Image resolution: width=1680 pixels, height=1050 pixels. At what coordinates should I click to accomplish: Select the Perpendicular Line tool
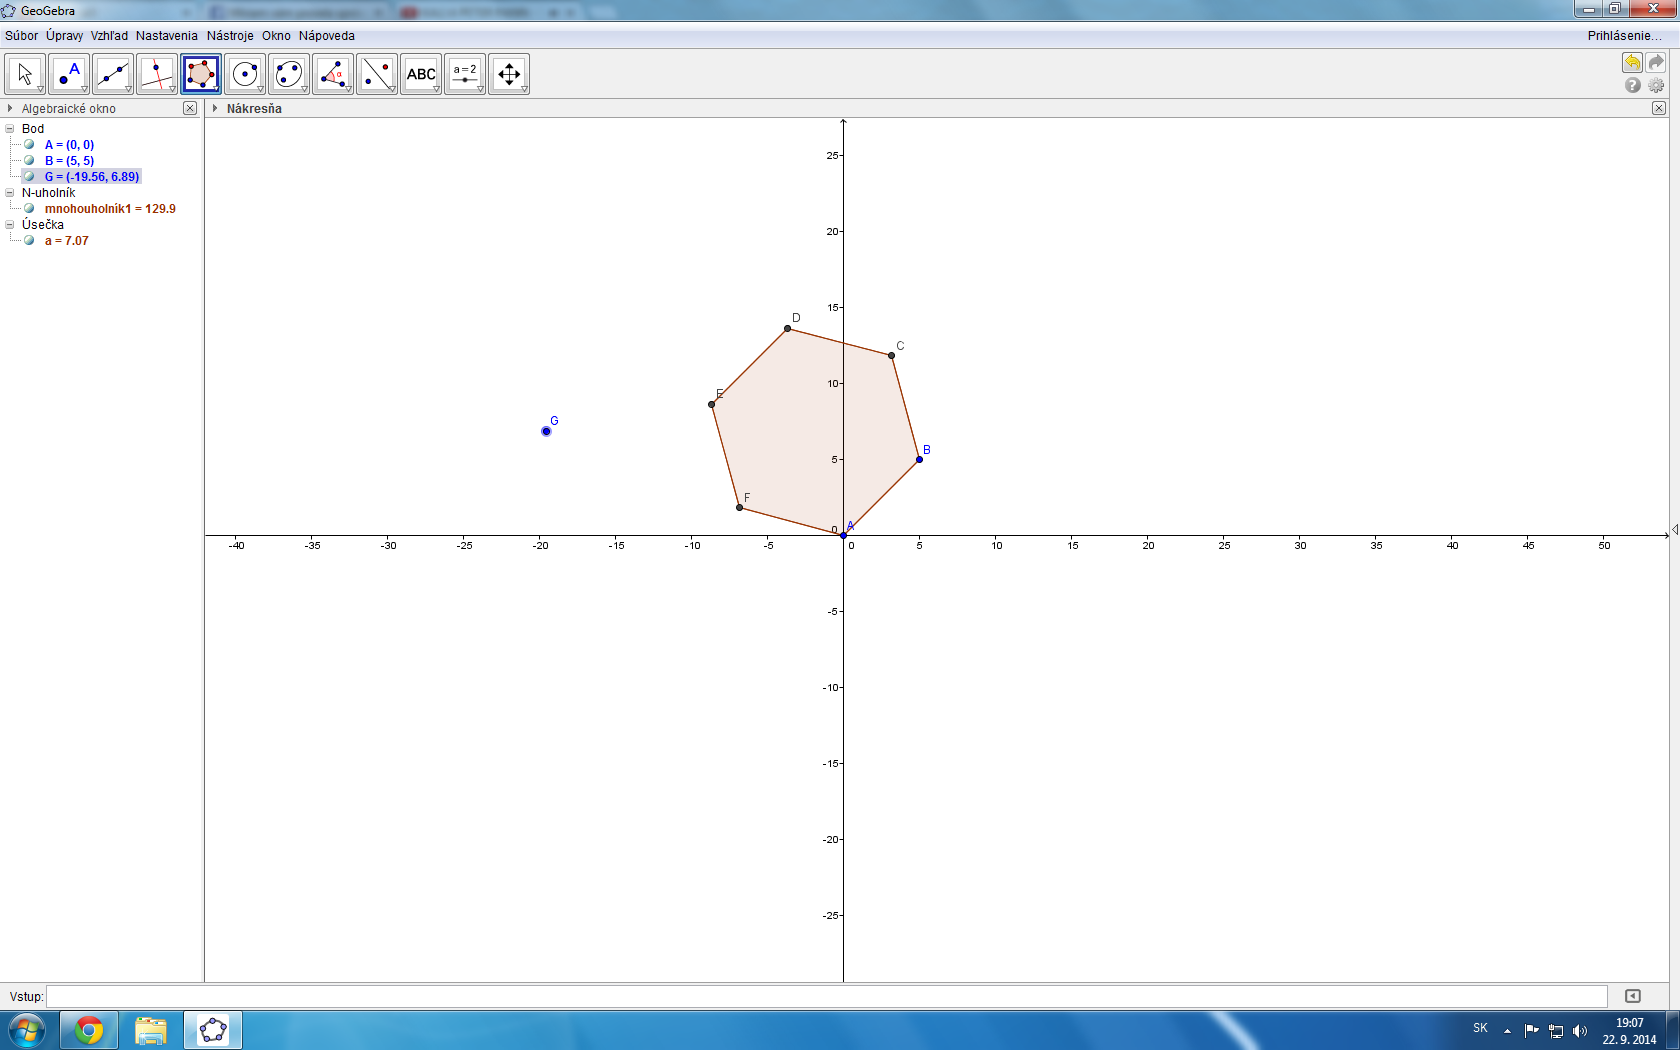(x=157, y=74)
